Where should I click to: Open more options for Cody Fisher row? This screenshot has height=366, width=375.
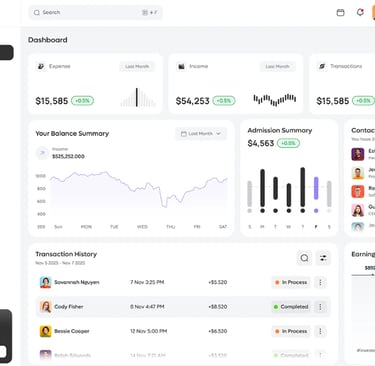point(320,307)
